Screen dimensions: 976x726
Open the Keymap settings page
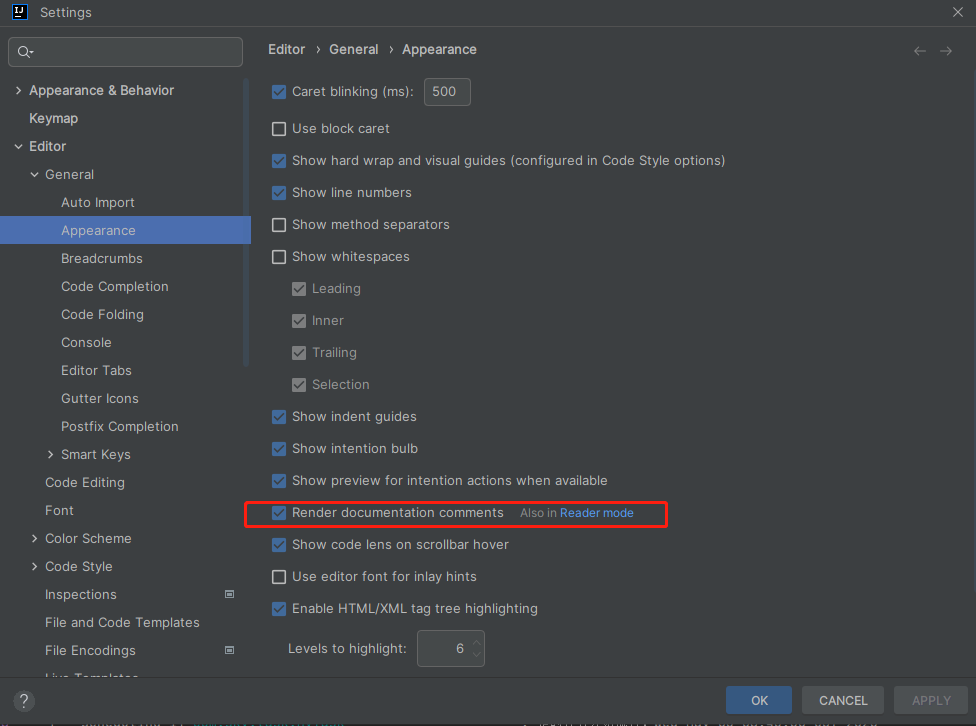pos(53,118)
